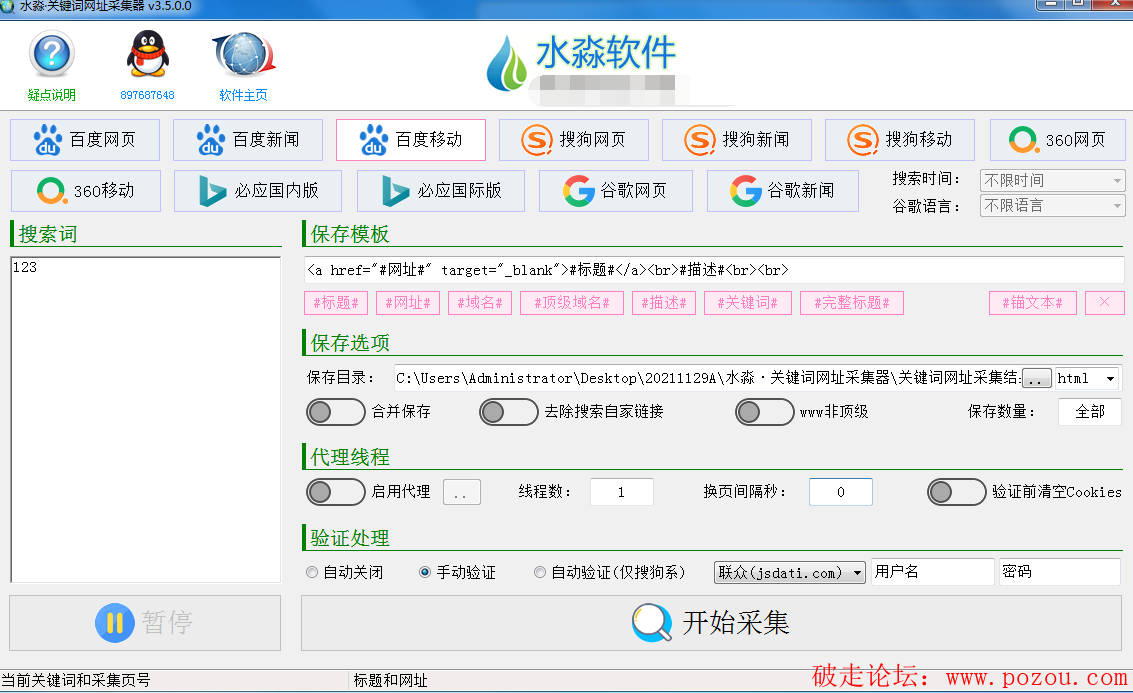Select the 必应国内版 search engine
This screenshot has width=1133, height=693.
click(x=258, y=191)
